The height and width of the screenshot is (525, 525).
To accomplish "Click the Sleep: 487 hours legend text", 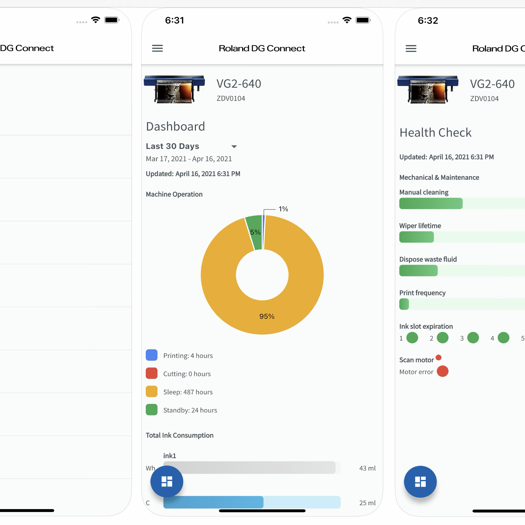I will (188, 392).
